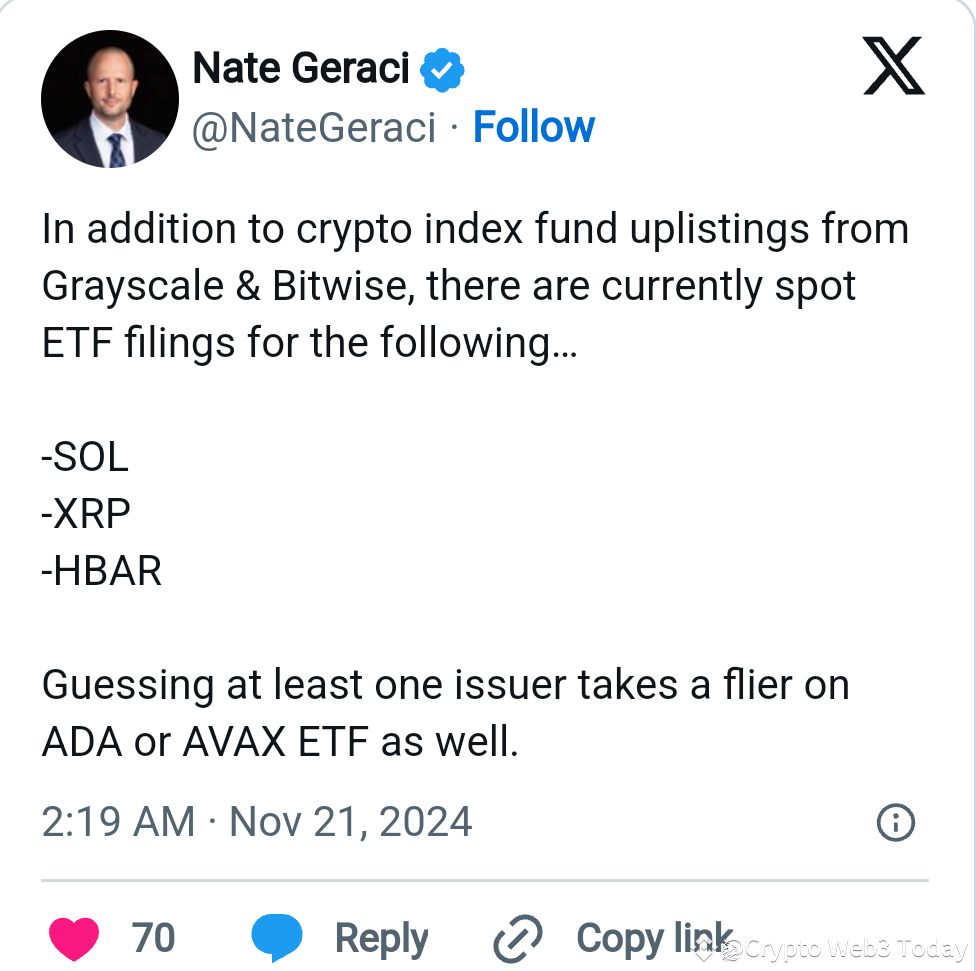Click the Reply label
Image resolution: width=976 pixels, height=971 pixels.
click(x=381, y=937)
